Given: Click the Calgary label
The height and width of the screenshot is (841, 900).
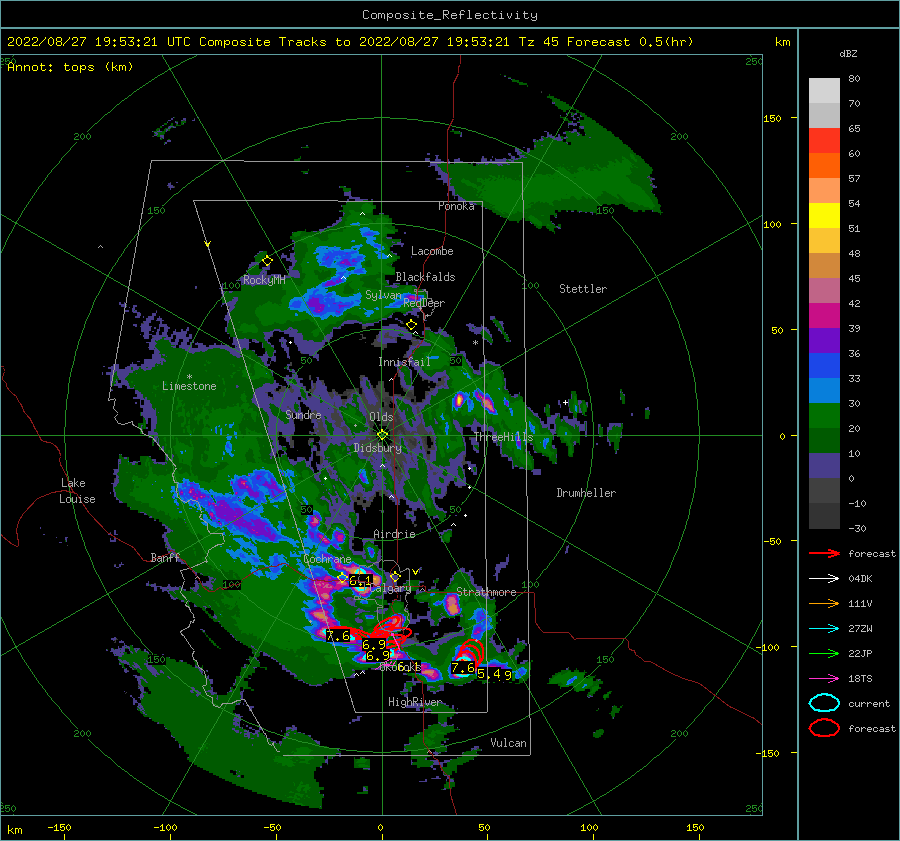Looking at the screenshot, I should pyautogui.click(x=391, y=589).
